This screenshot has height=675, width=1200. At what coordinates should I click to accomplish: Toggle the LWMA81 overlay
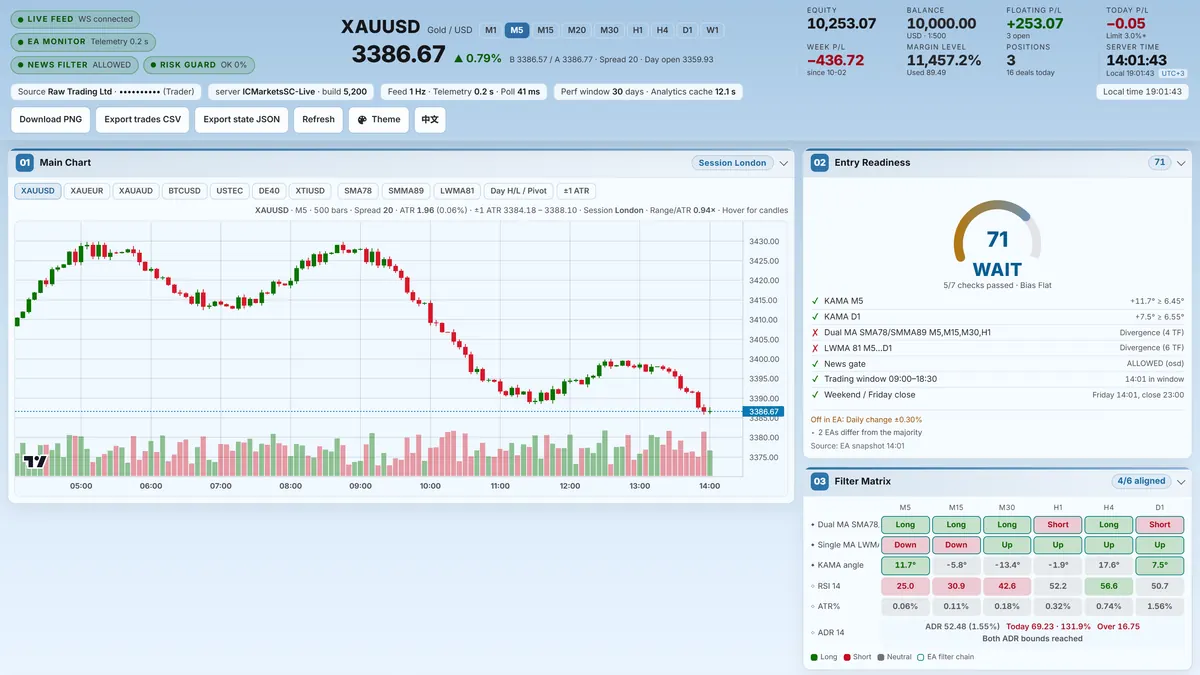457,191
